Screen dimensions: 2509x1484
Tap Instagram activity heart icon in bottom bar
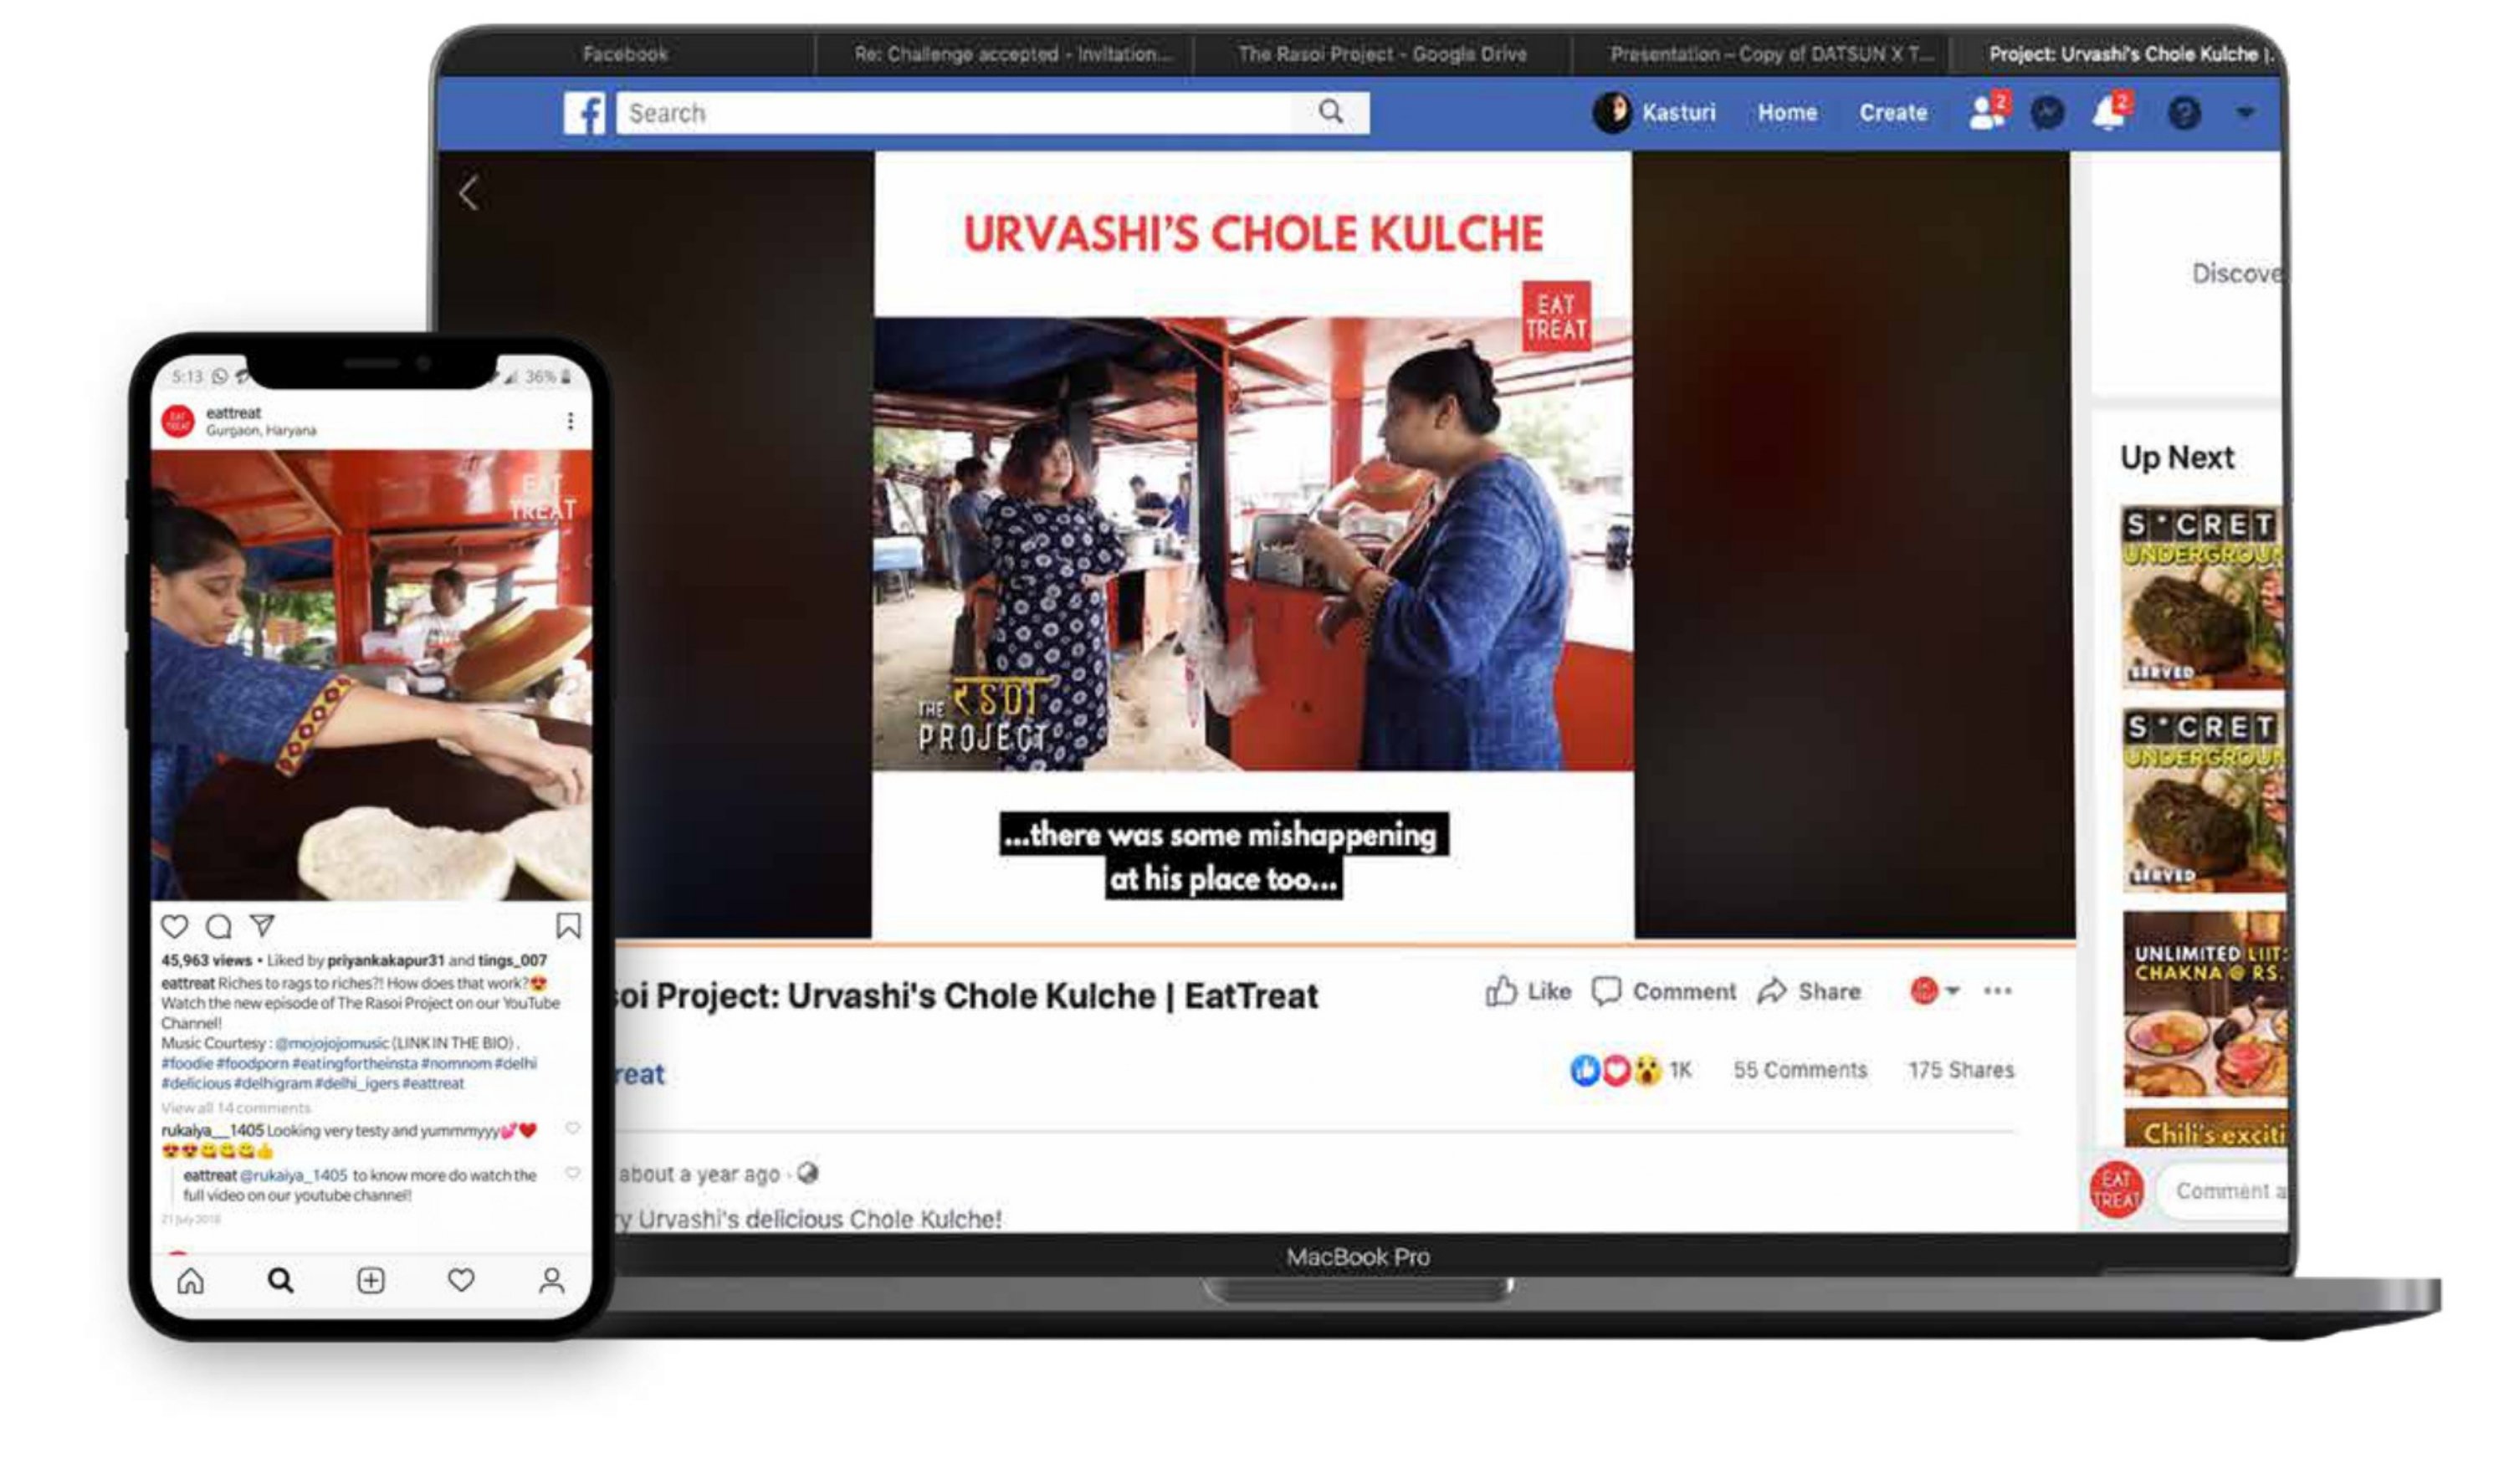(461, 1281)
